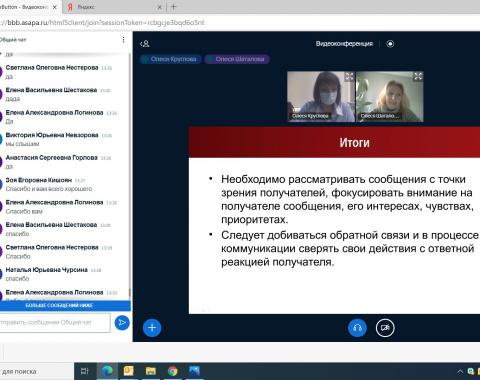
Task: Click the 'дада' message from Шестакова
Action: coord(13,99)
